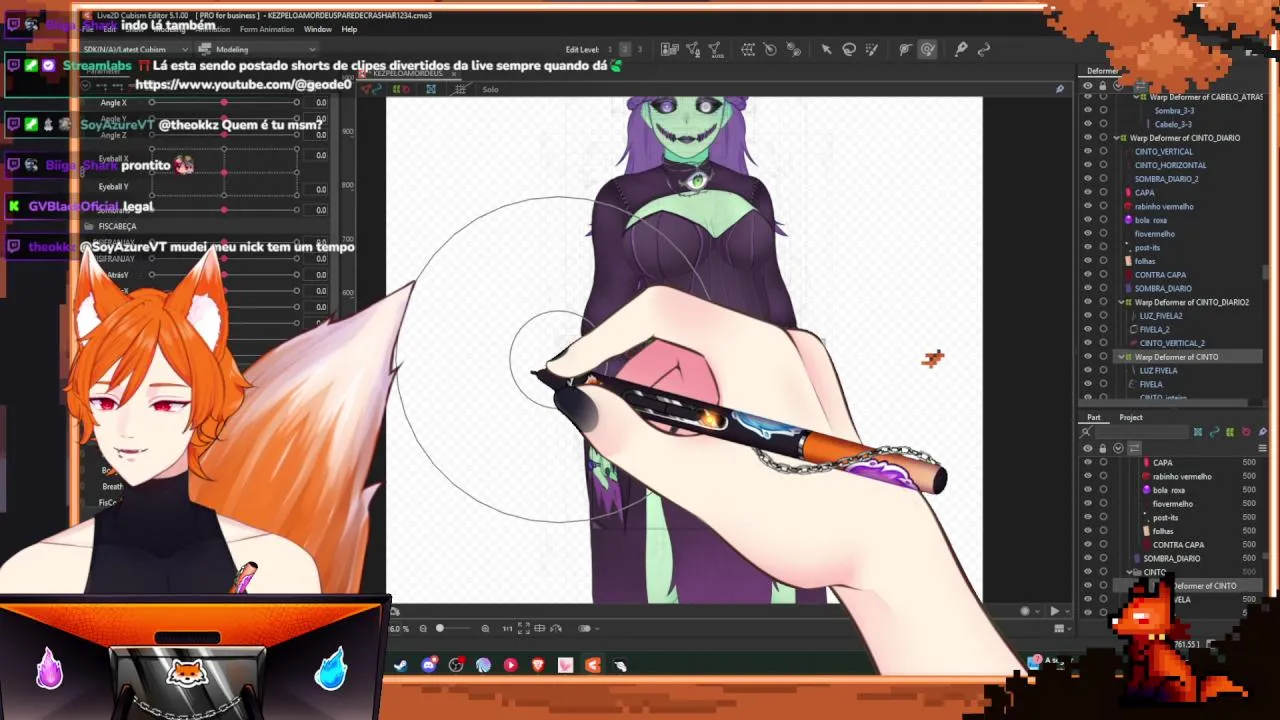Hide CINTO_HORIZONTAL in Deformer panel

coord(1088,165)
